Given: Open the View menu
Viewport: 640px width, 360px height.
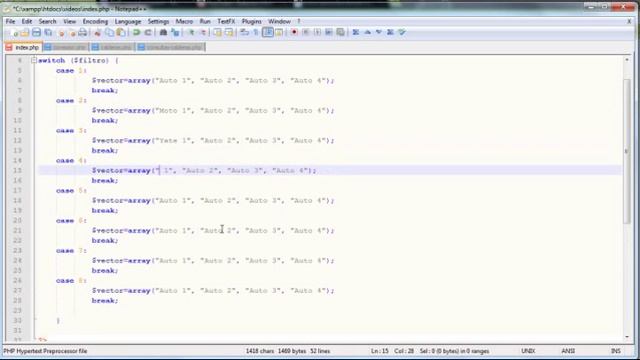Looking at the screenshot, I should (x=69, y=21).
